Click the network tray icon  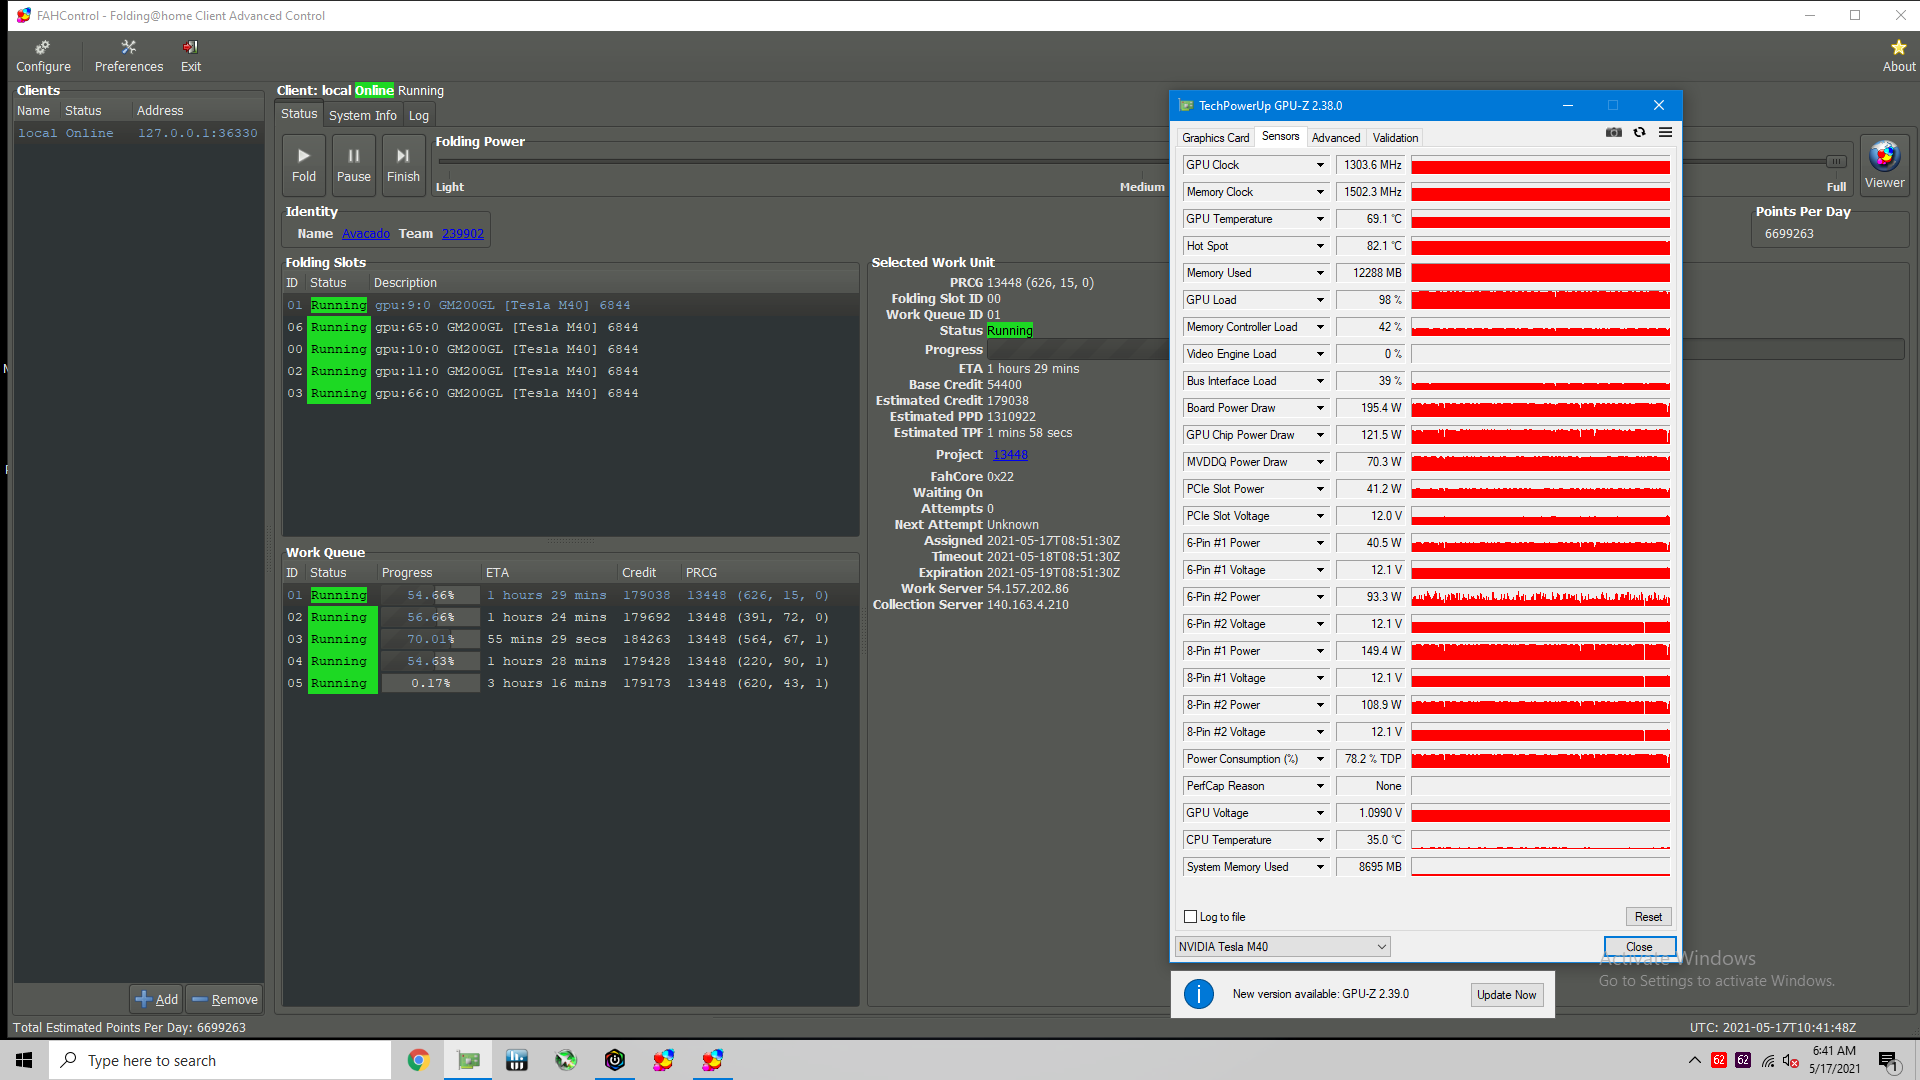pyautogui.click(x=1768, y=1061)
